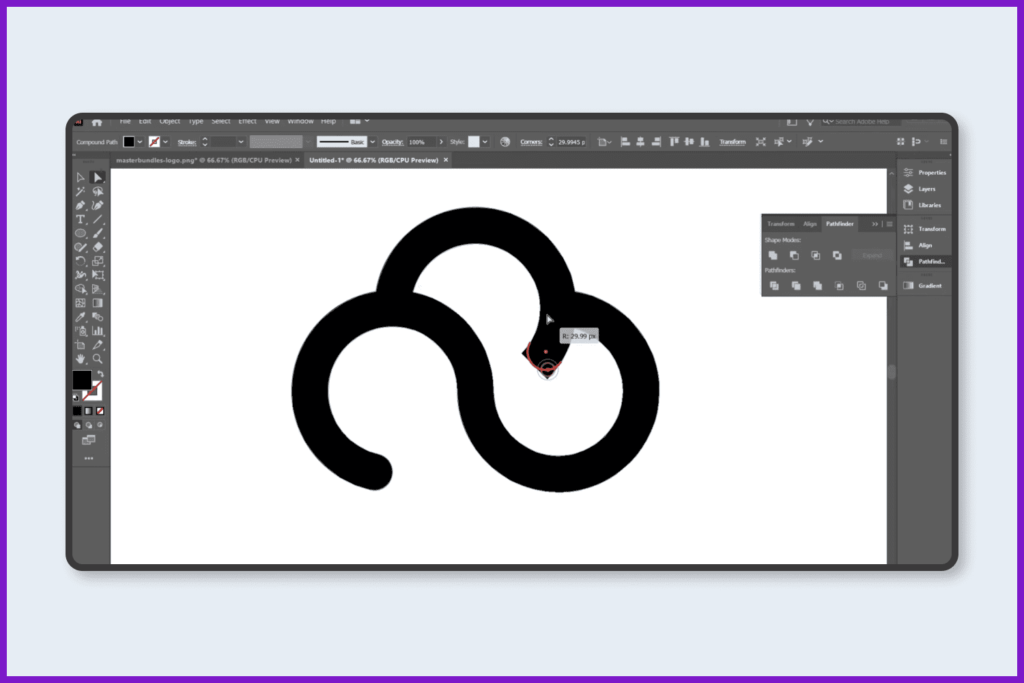
Task: Switch to the Align tab
Action: (x=810, y=224)
